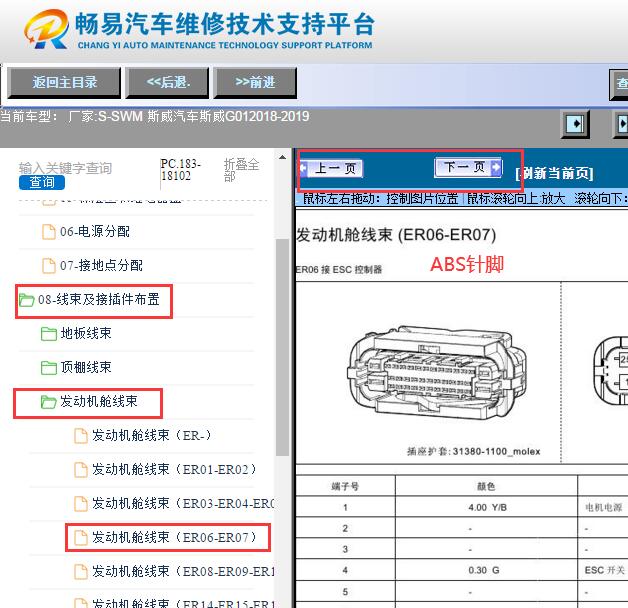Click page icon beside ER03-ER04 entry

pyautogui.click(x=81, y=504)
